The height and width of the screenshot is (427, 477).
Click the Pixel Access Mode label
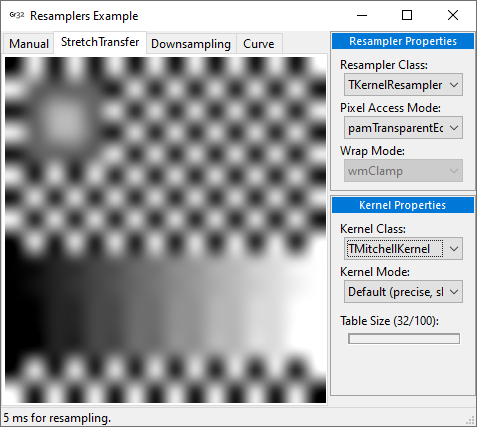coord(390,108)
